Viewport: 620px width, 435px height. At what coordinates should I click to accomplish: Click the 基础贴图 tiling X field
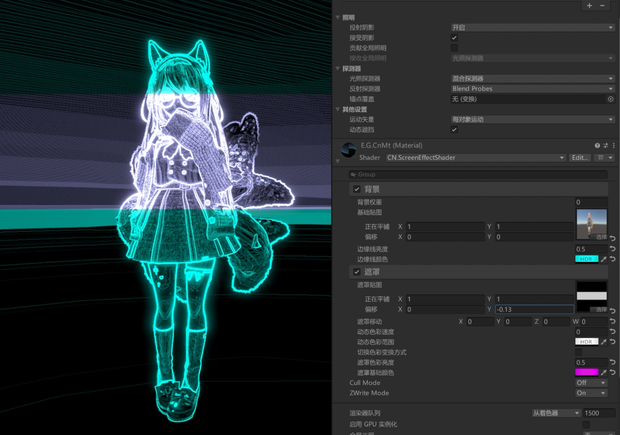(x=445, y=227)
